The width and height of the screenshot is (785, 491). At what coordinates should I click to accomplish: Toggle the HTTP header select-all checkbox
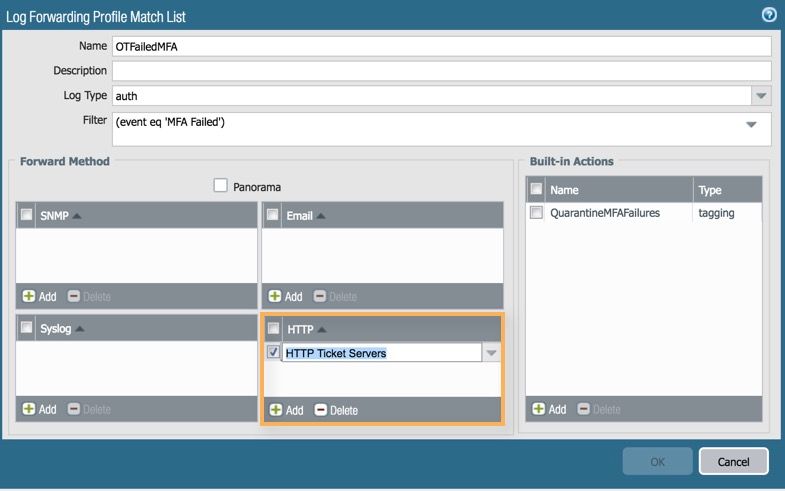[x=273, y=328]
